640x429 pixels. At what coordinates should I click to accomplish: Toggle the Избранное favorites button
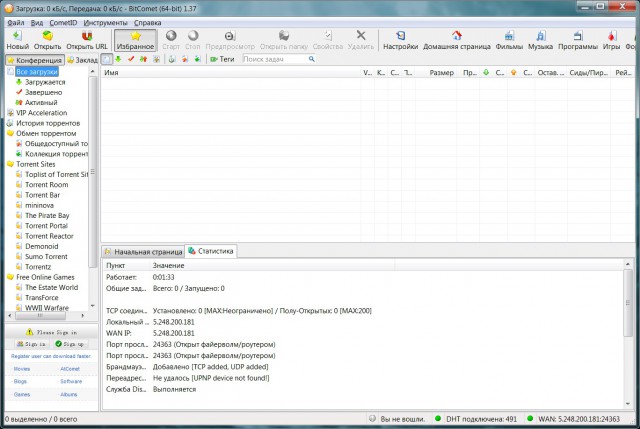click(135, 40)
